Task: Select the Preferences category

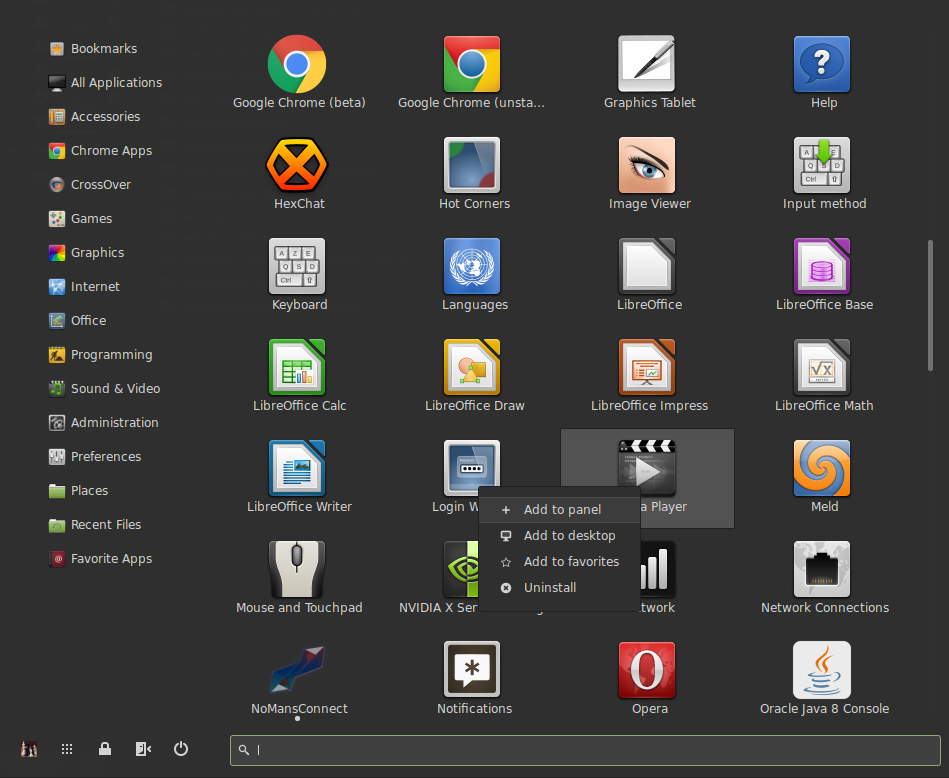Action: (x=95, y=457)
